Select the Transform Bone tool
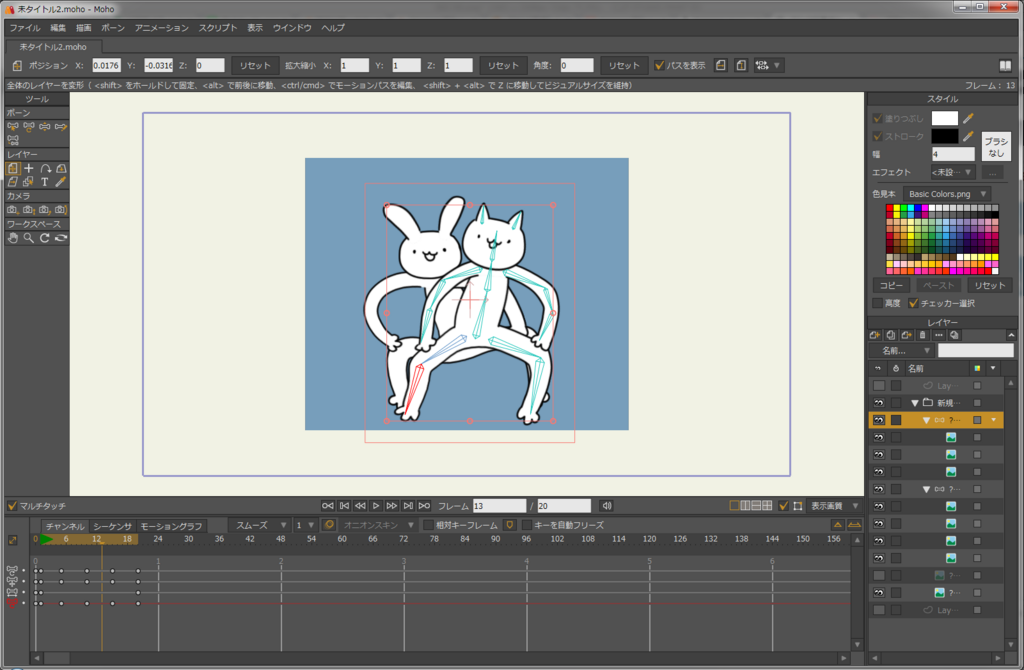The image size is (1024, 670). click(x=29, y=127)
